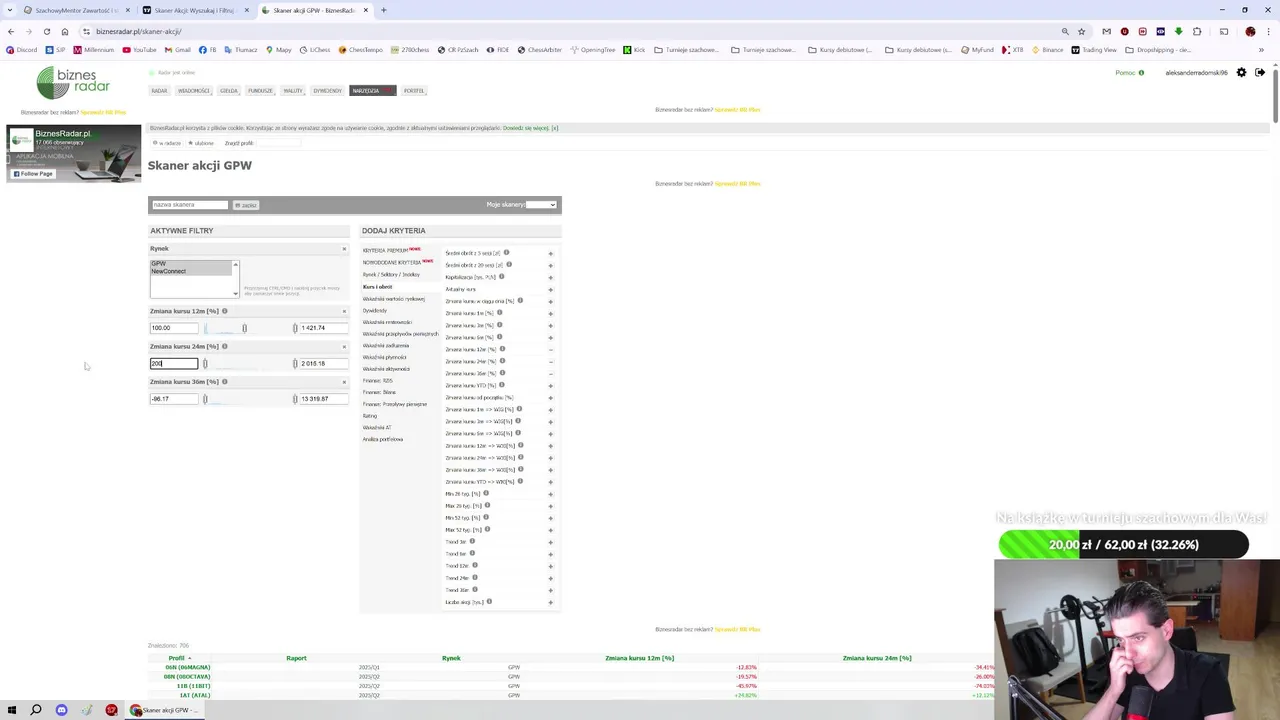The height and width of the screenshot is (720, 1280).
Task: Toggle 'ulubione' option
Action: pos(201,143)
